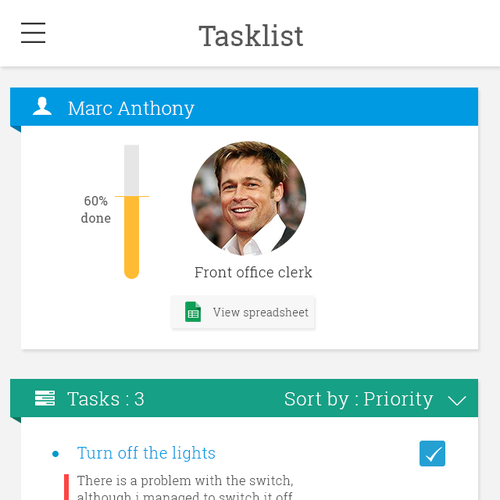Mark Turn off the lights task checkbox
The image size is (500, 500).
[x=432, y=453]
